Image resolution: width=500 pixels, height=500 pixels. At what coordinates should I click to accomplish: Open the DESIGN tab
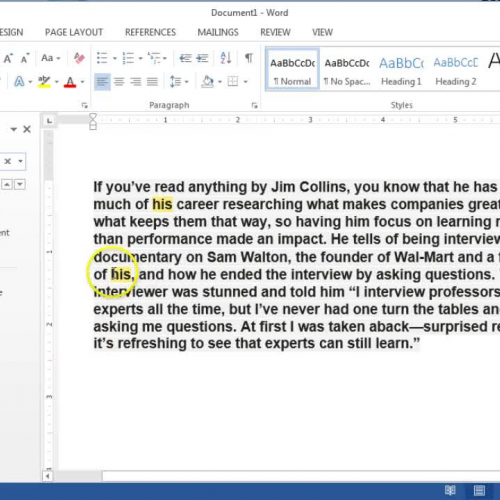pos(11,32)
